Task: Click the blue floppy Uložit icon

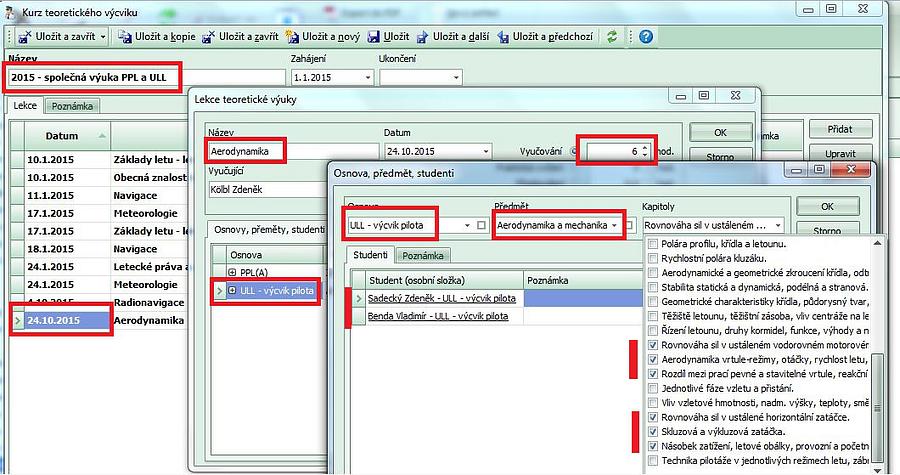Action: coord(373,37)
